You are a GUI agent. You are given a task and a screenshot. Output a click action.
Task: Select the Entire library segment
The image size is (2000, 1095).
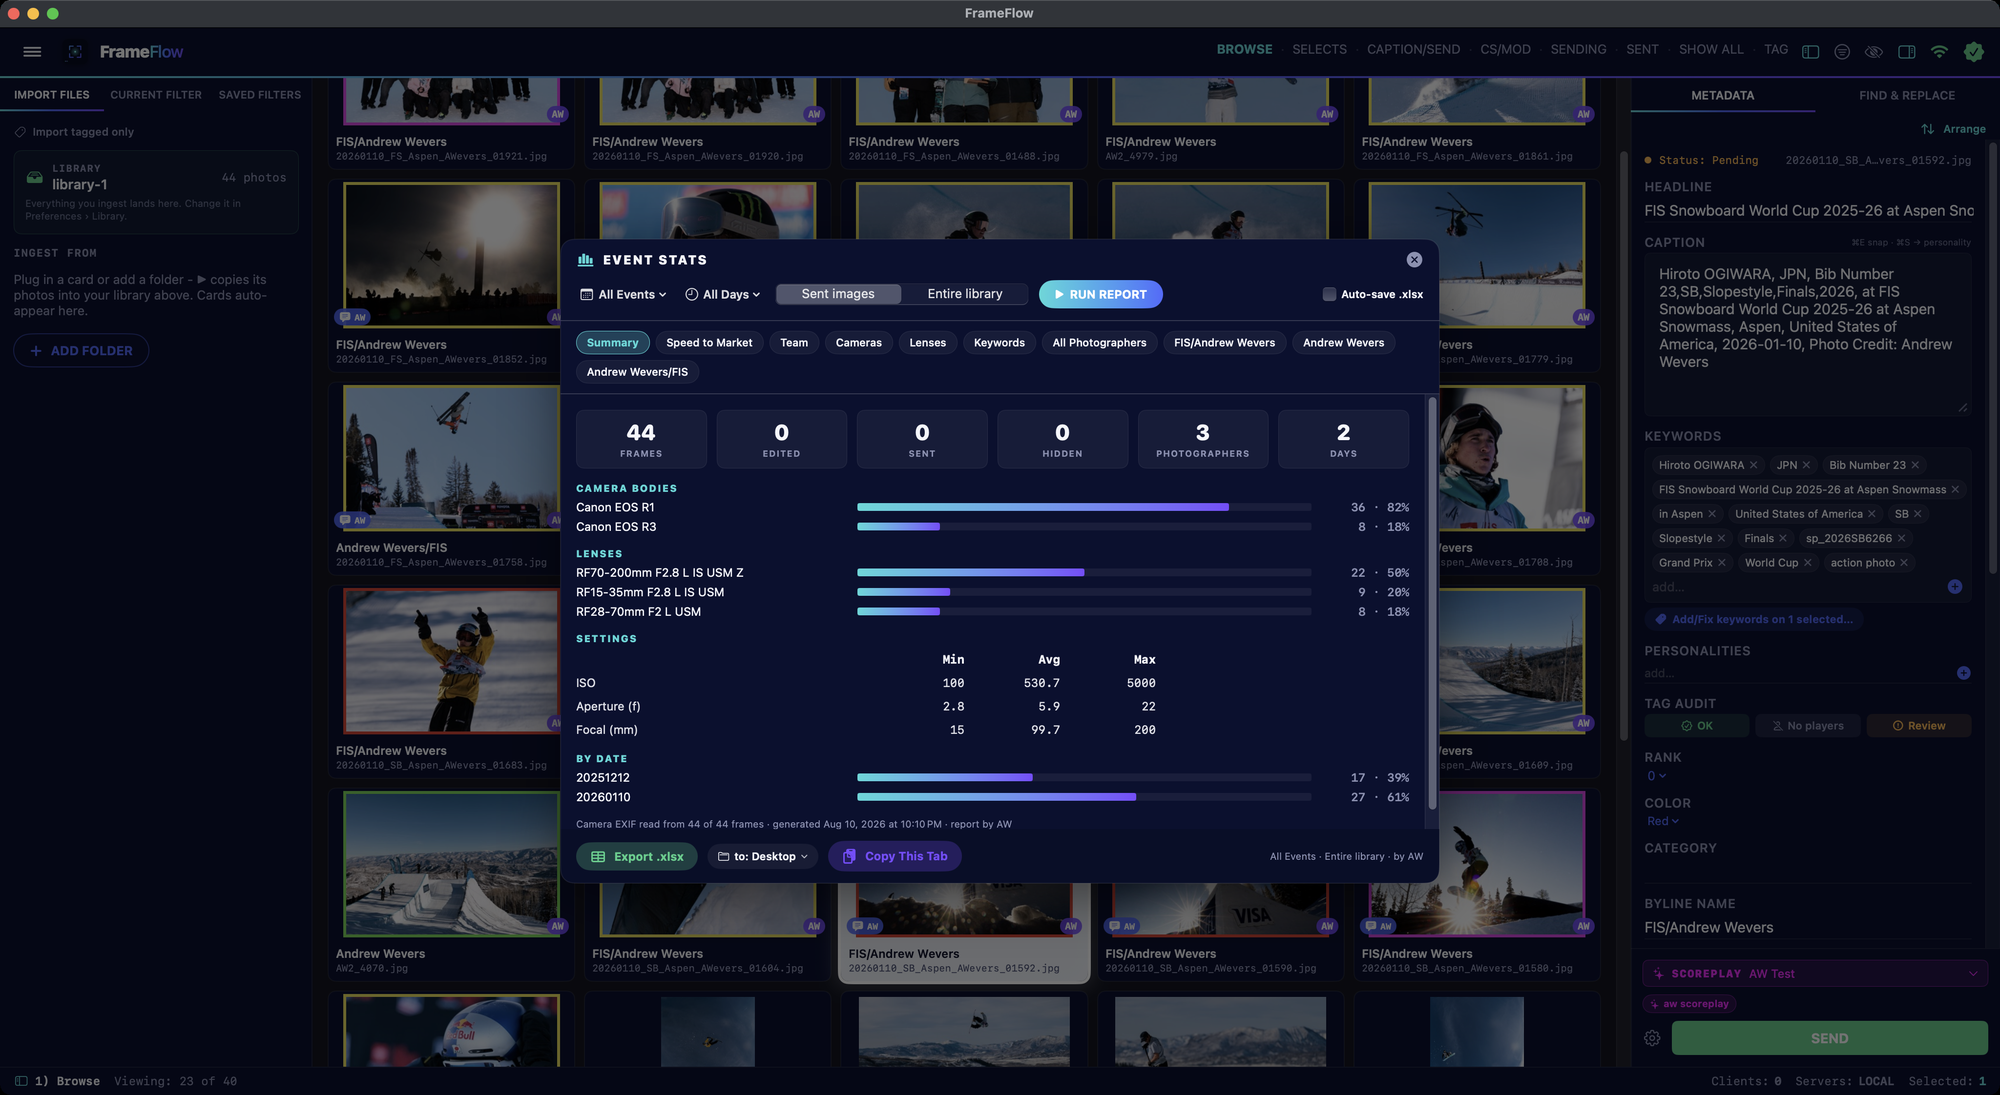click(x=964, y=294)
